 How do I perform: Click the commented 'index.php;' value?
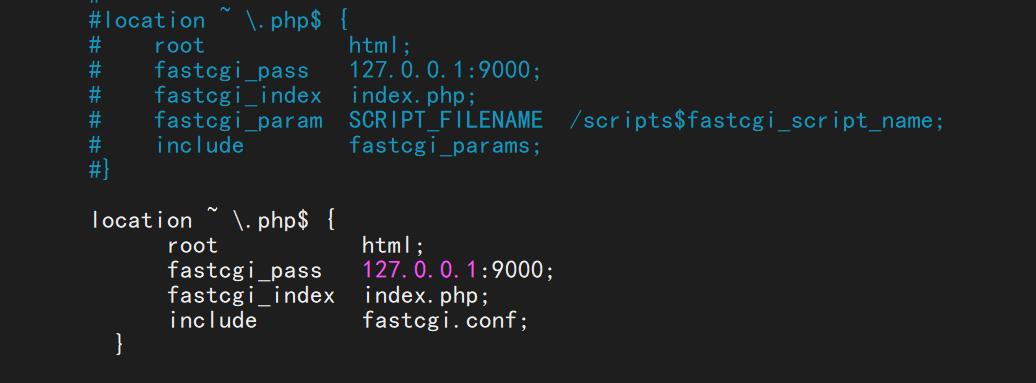(x=413, y=96)
